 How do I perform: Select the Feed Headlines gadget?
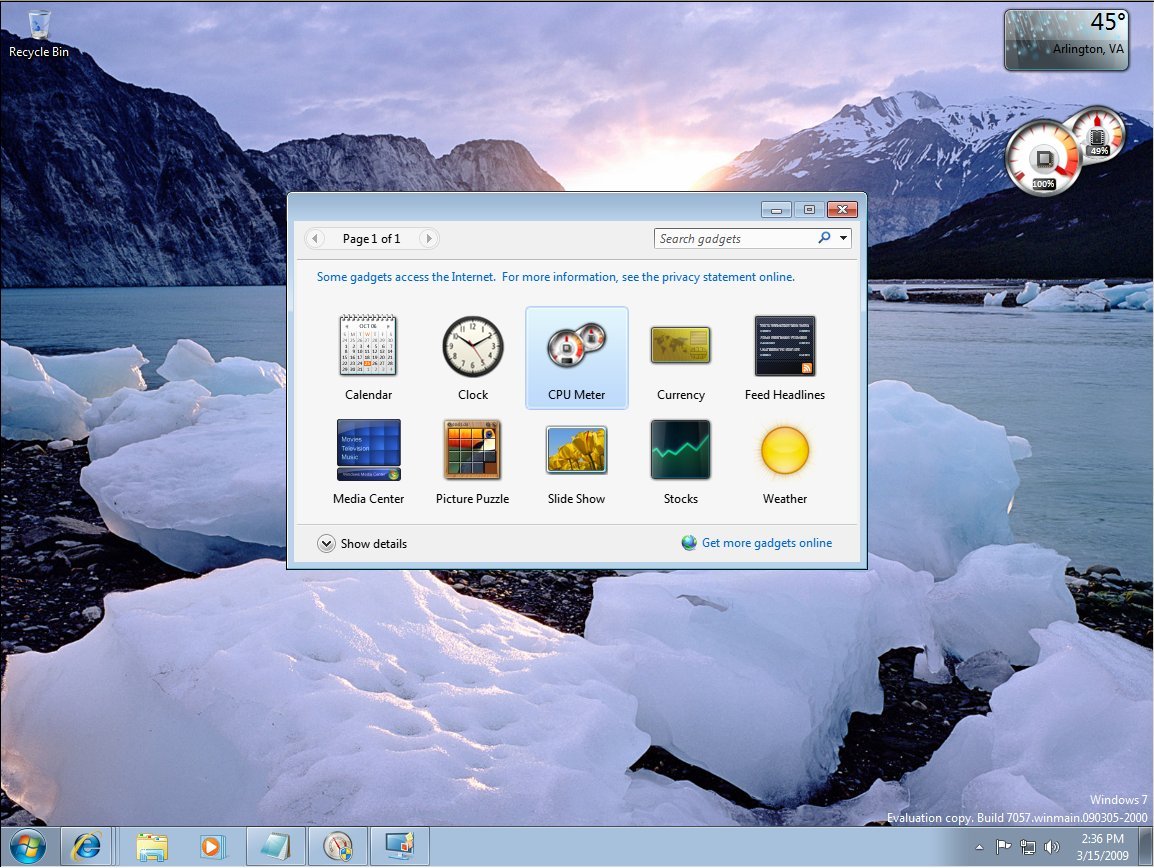coord(784,346)
